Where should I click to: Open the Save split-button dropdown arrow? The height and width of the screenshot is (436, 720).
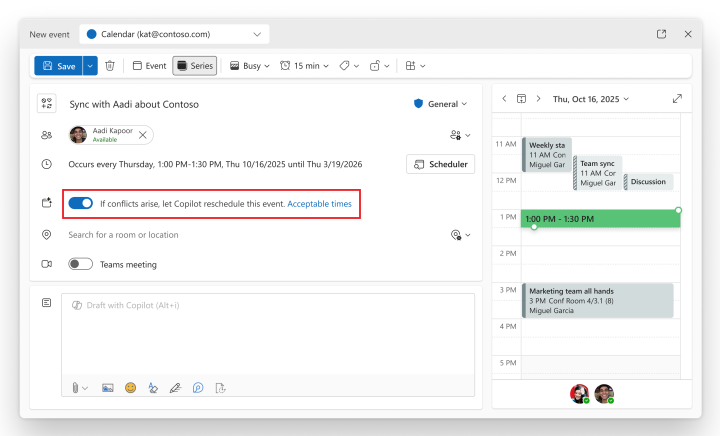click(x=90, y=66)
